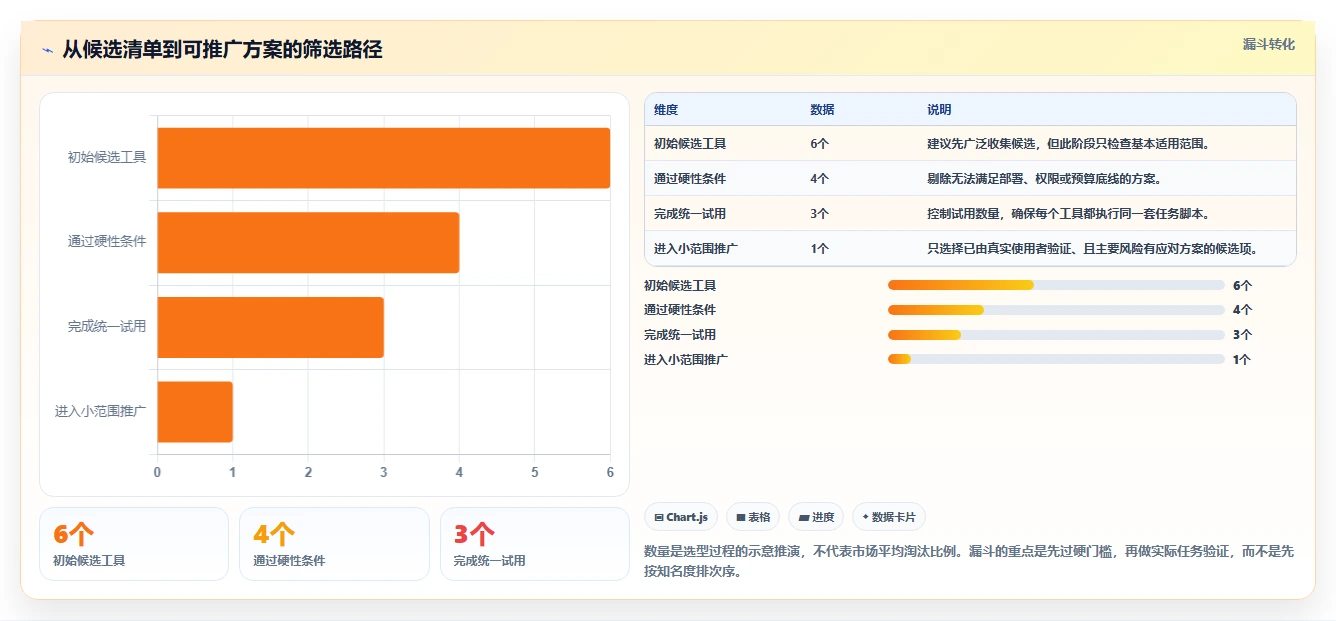Image resolution: width=1336 pixels, height=621 pixels.
Task: Click the 漏斗转化 tag in the header
Action: point(1268,44)
